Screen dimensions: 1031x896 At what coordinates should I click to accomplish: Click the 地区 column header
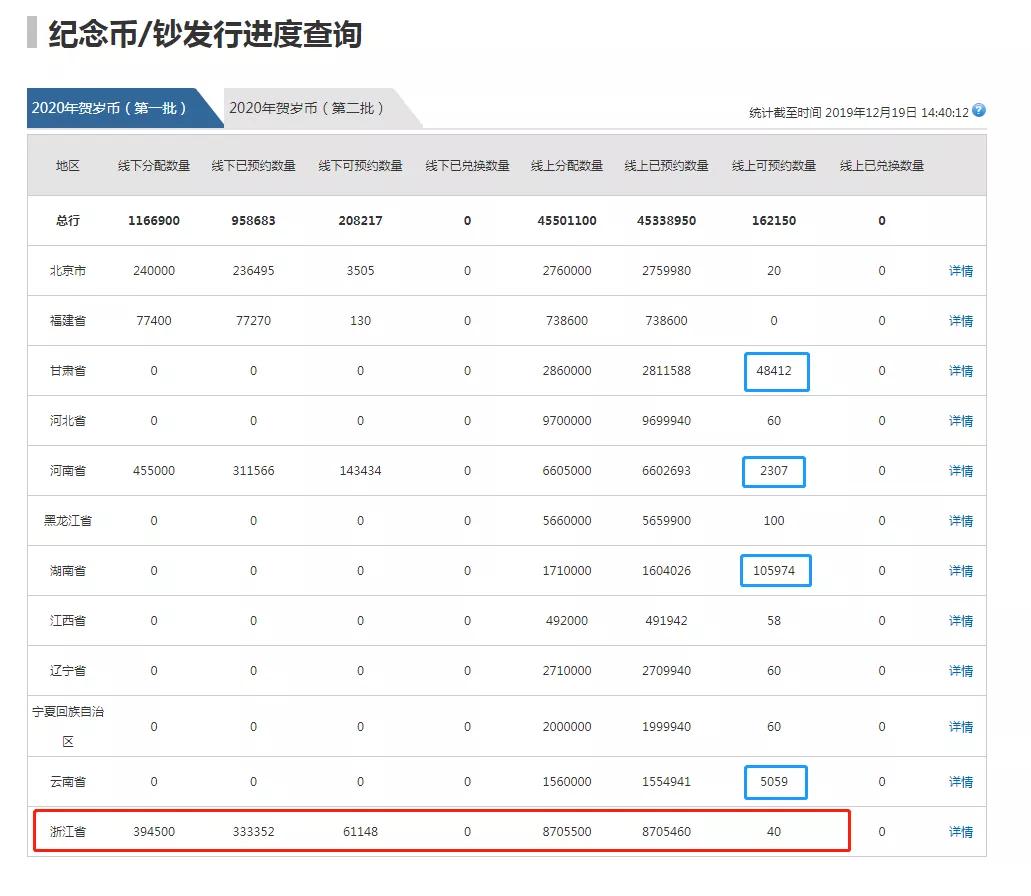pos(68,166)
